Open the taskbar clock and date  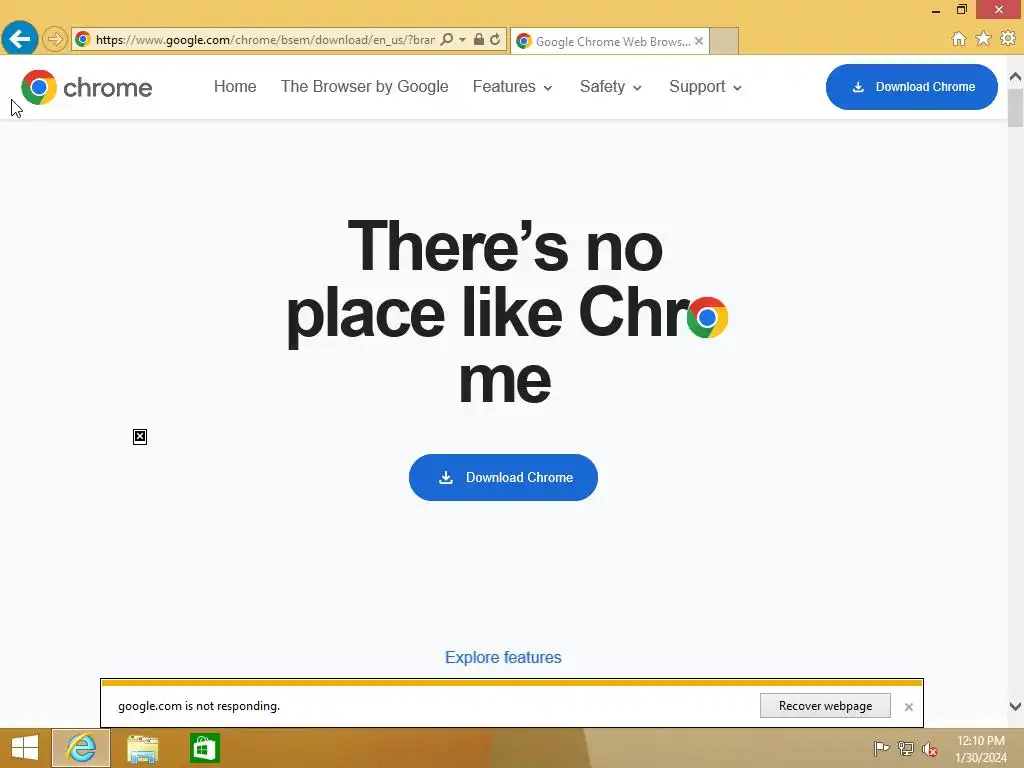point(981,749)
